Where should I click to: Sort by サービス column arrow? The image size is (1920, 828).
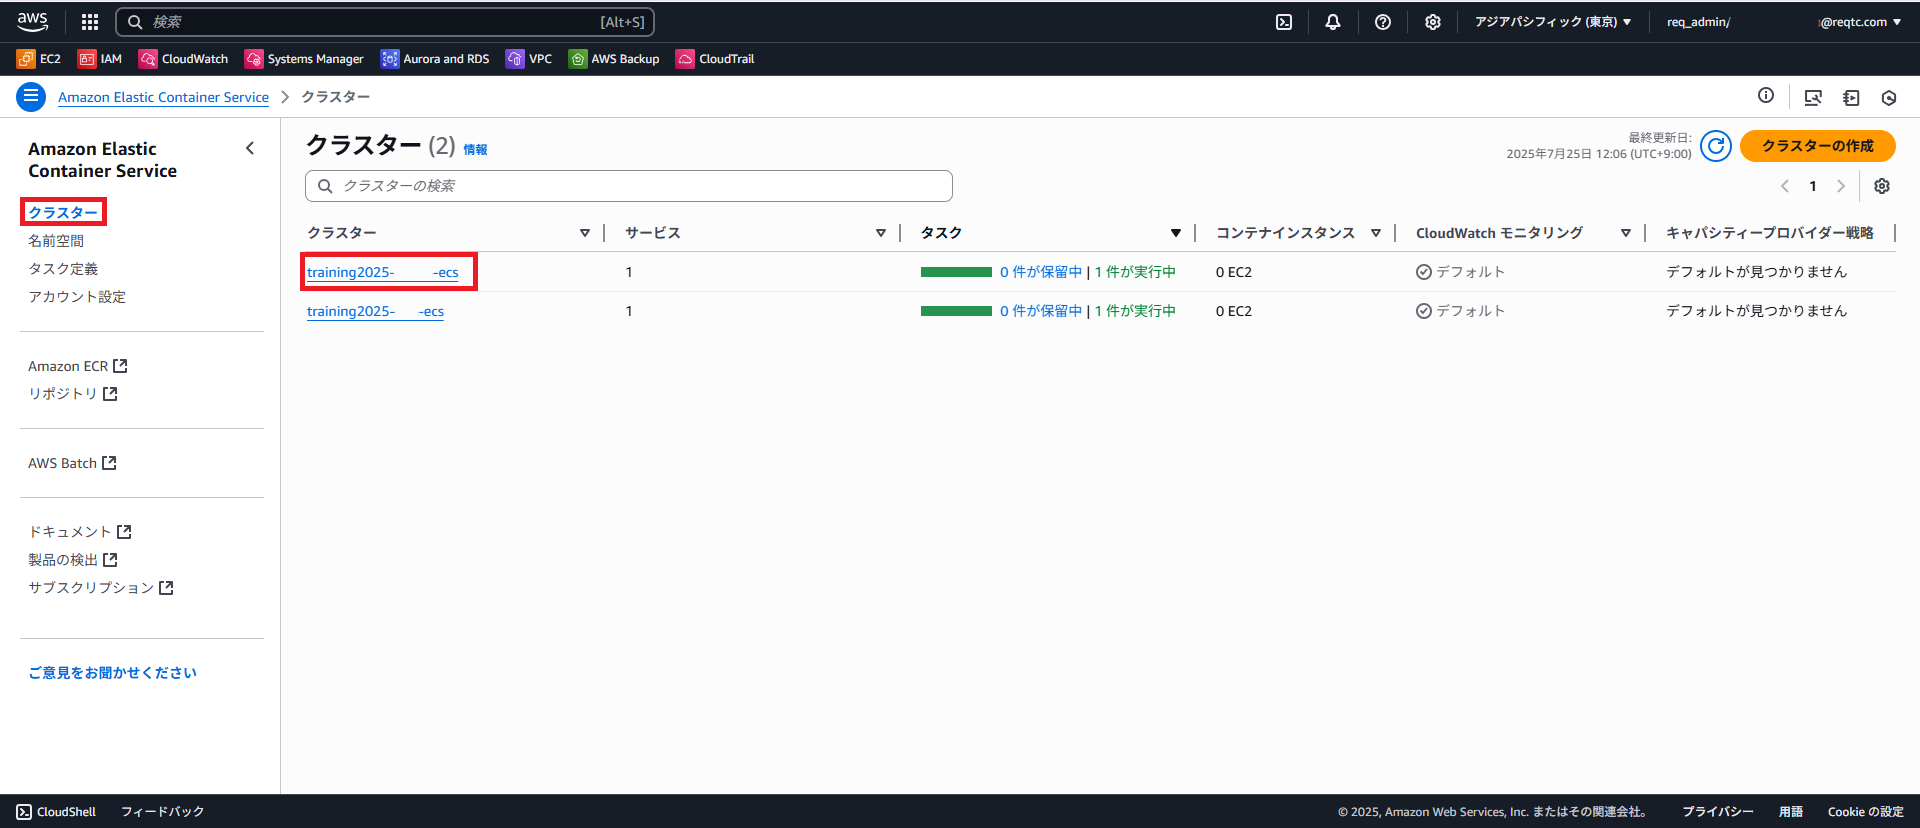[x=881, y=233]
